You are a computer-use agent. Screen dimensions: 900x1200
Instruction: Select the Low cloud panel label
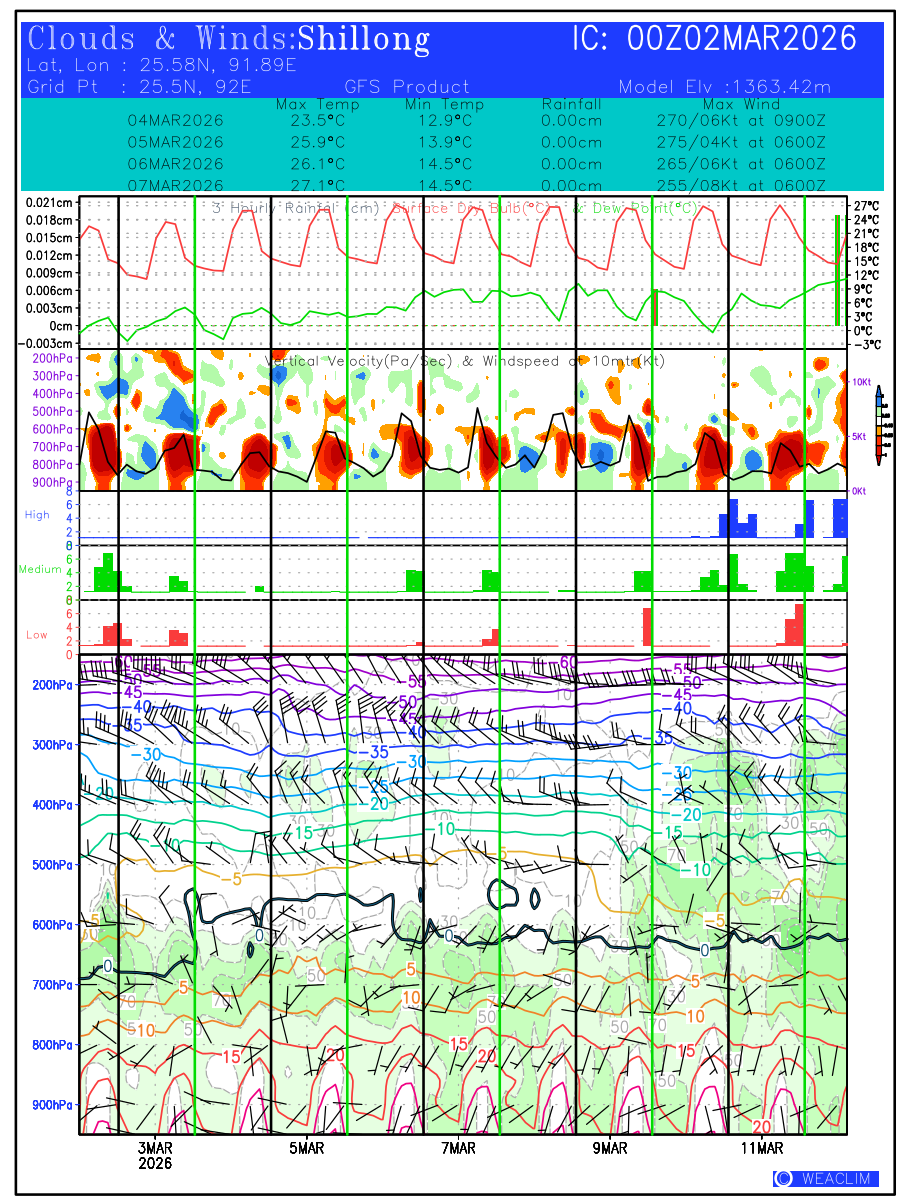tap(37, 635)
